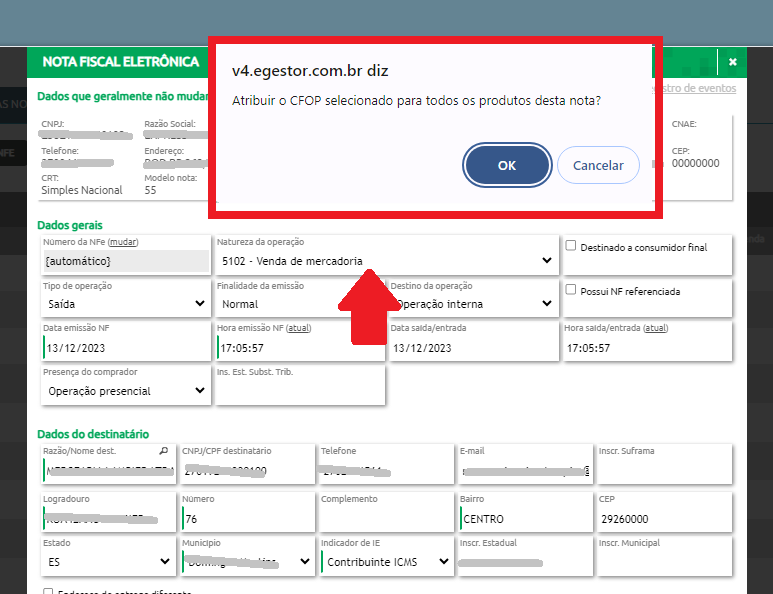Click the E-mail field

526,470
